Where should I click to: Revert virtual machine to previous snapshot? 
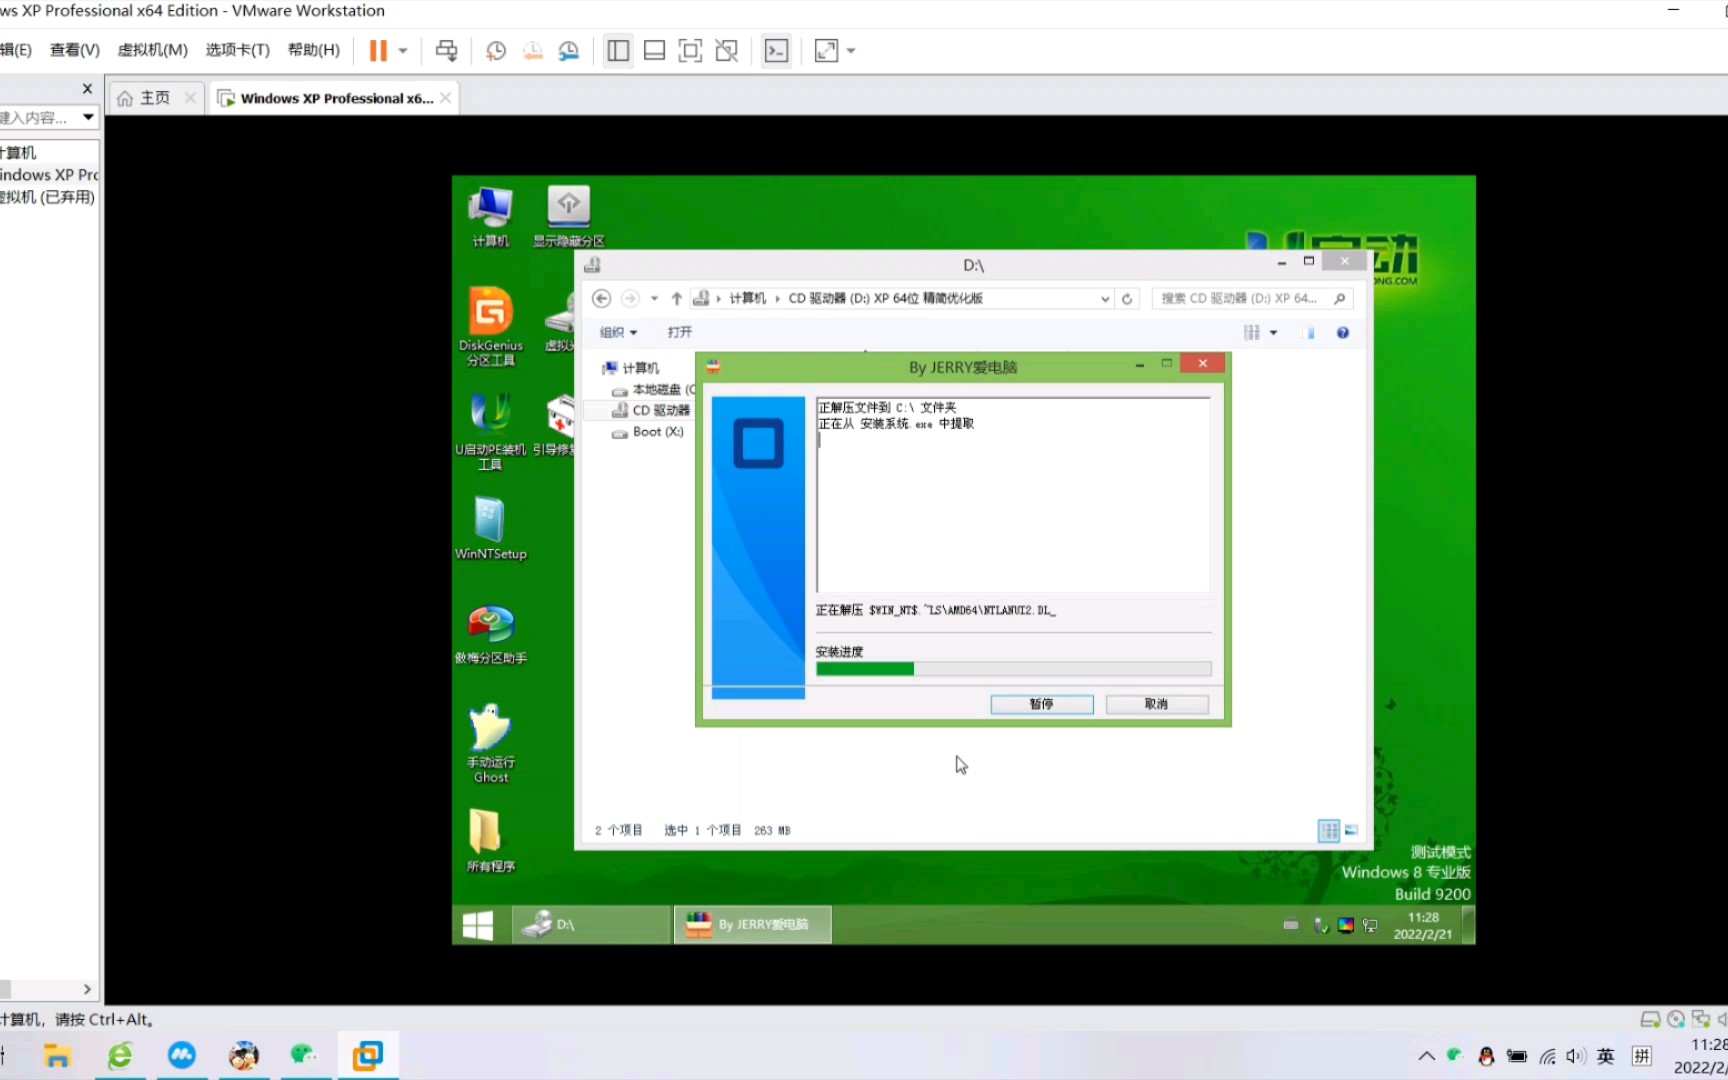[x=532, y=50]
